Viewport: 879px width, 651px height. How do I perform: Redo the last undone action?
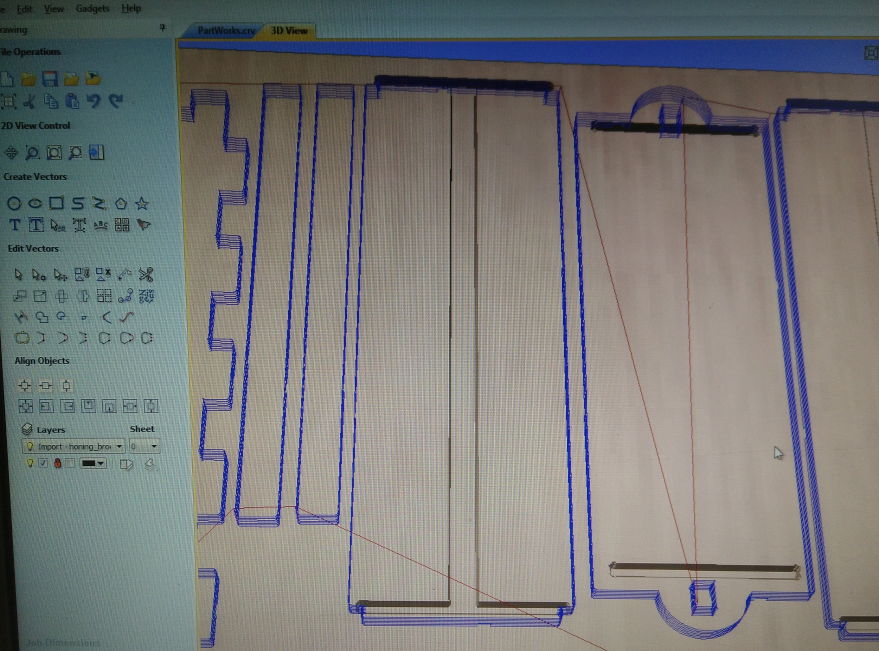coord(115,101)
